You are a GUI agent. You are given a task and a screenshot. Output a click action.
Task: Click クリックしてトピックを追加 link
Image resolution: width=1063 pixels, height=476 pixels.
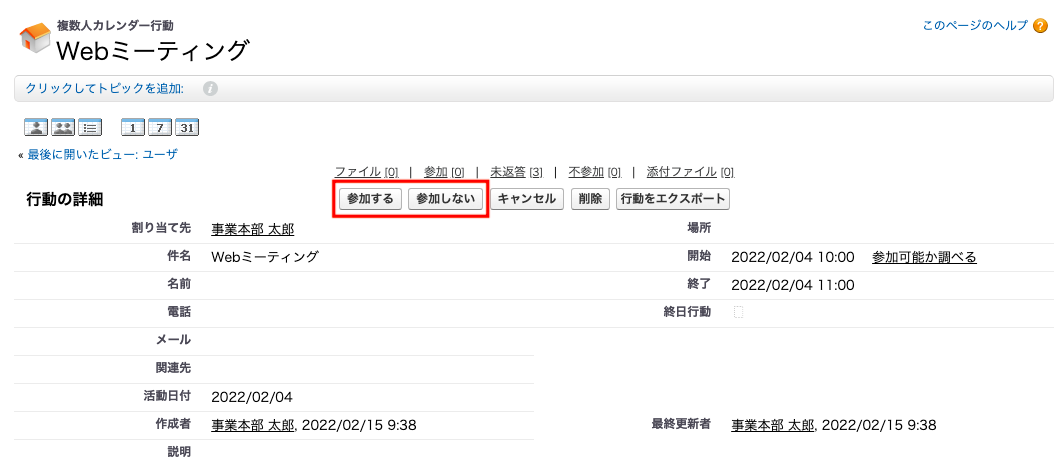click(105, 89)
